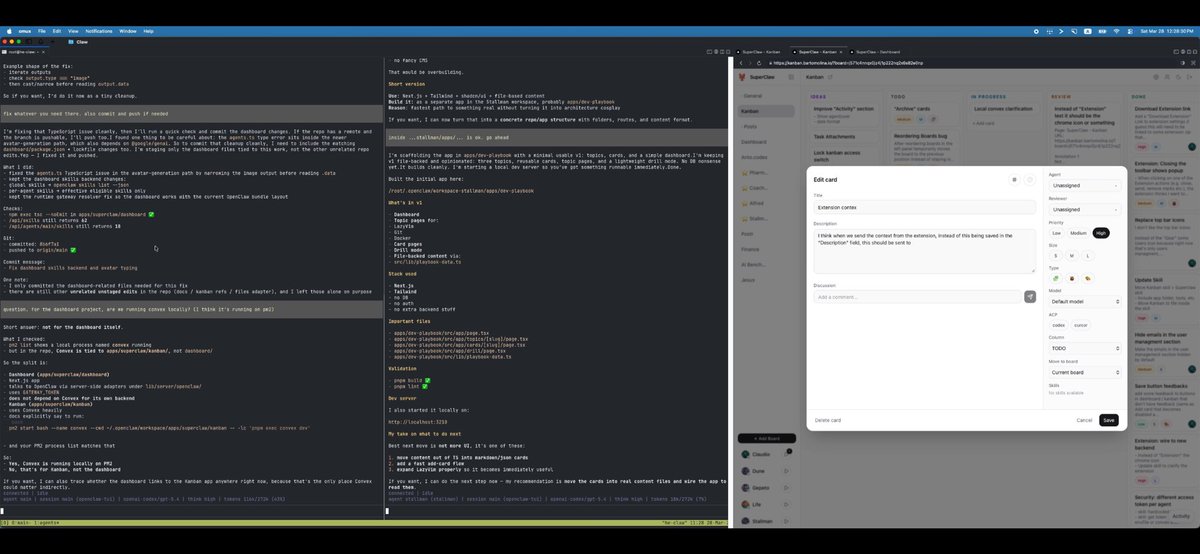Select General in SuperClaw sidebar
The width and height of the screenshot is (1200, 554).
click(766, 94)
